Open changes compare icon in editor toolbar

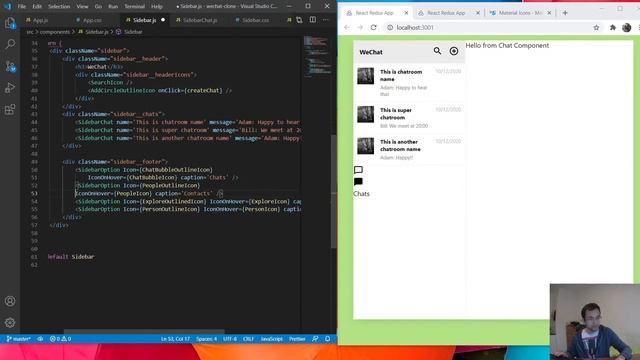299,20
